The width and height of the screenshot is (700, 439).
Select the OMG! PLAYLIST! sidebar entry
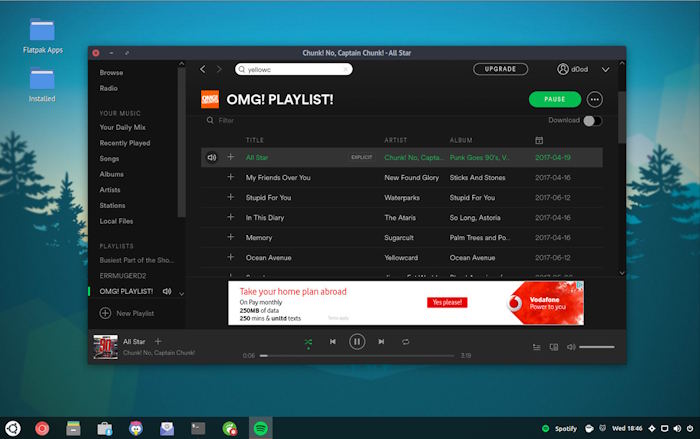126,291
